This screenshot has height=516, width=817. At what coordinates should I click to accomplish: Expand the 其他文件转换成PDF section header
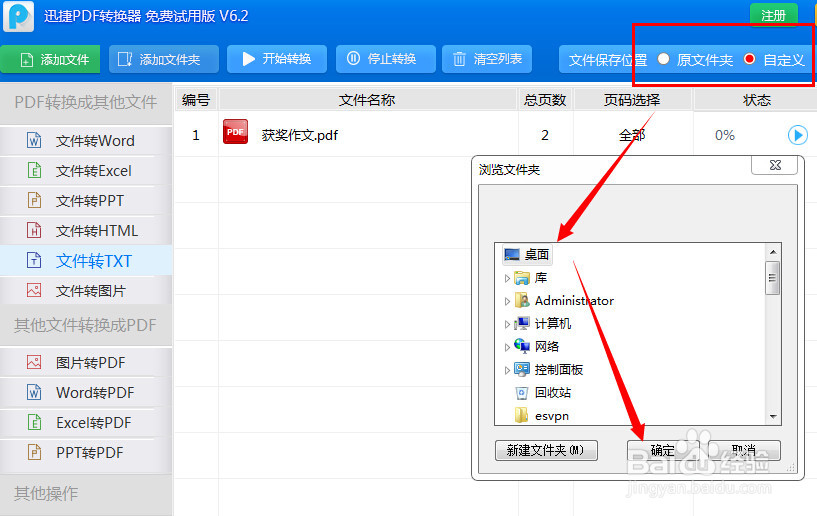pos(86,325)
